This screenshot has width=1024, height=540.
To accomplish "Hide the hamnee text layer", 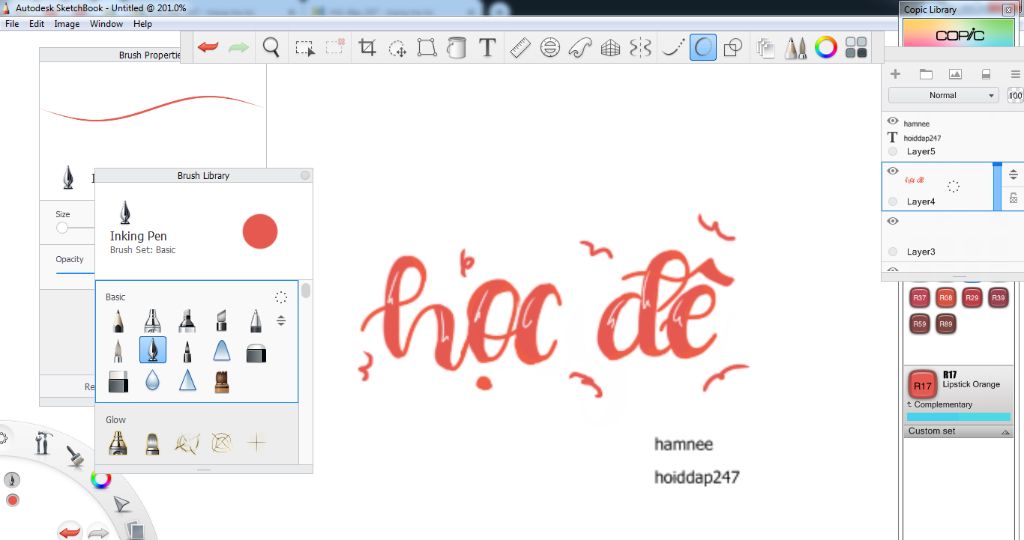I will point(893,121).
